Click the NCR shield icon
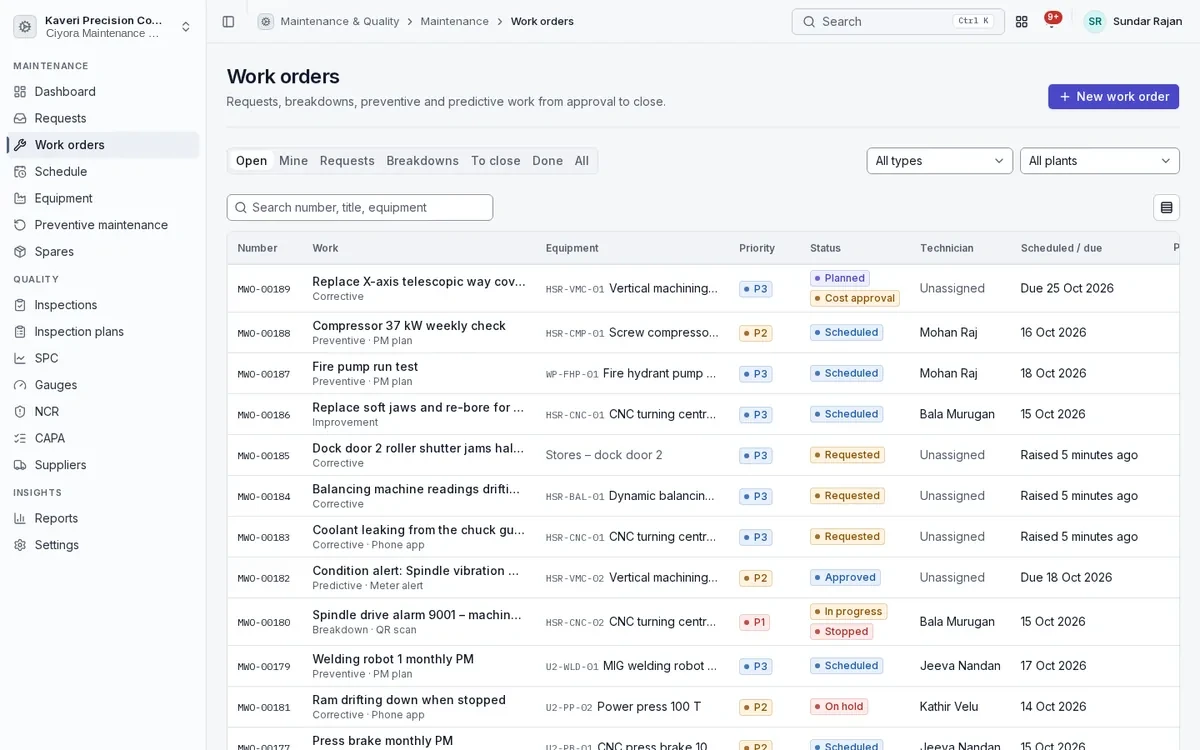1200x750 pixels. tap(20, 412)
